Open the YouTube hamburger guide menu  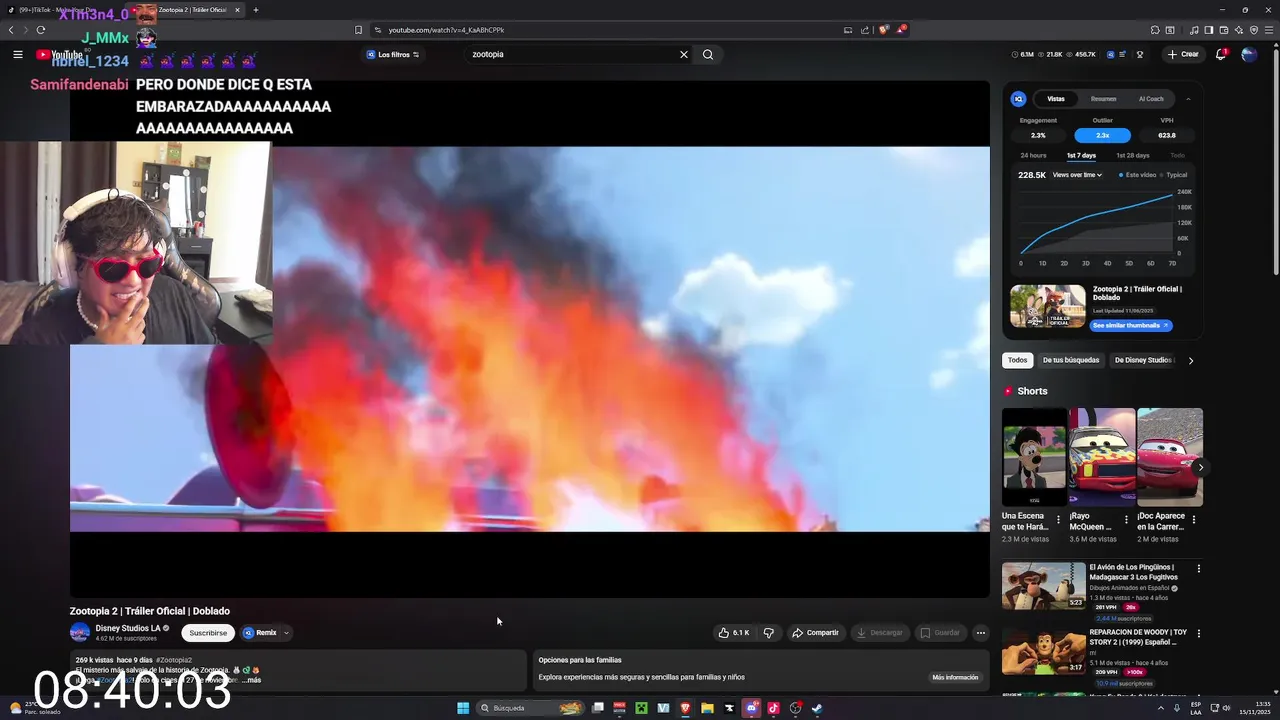(x=17, y=54)
